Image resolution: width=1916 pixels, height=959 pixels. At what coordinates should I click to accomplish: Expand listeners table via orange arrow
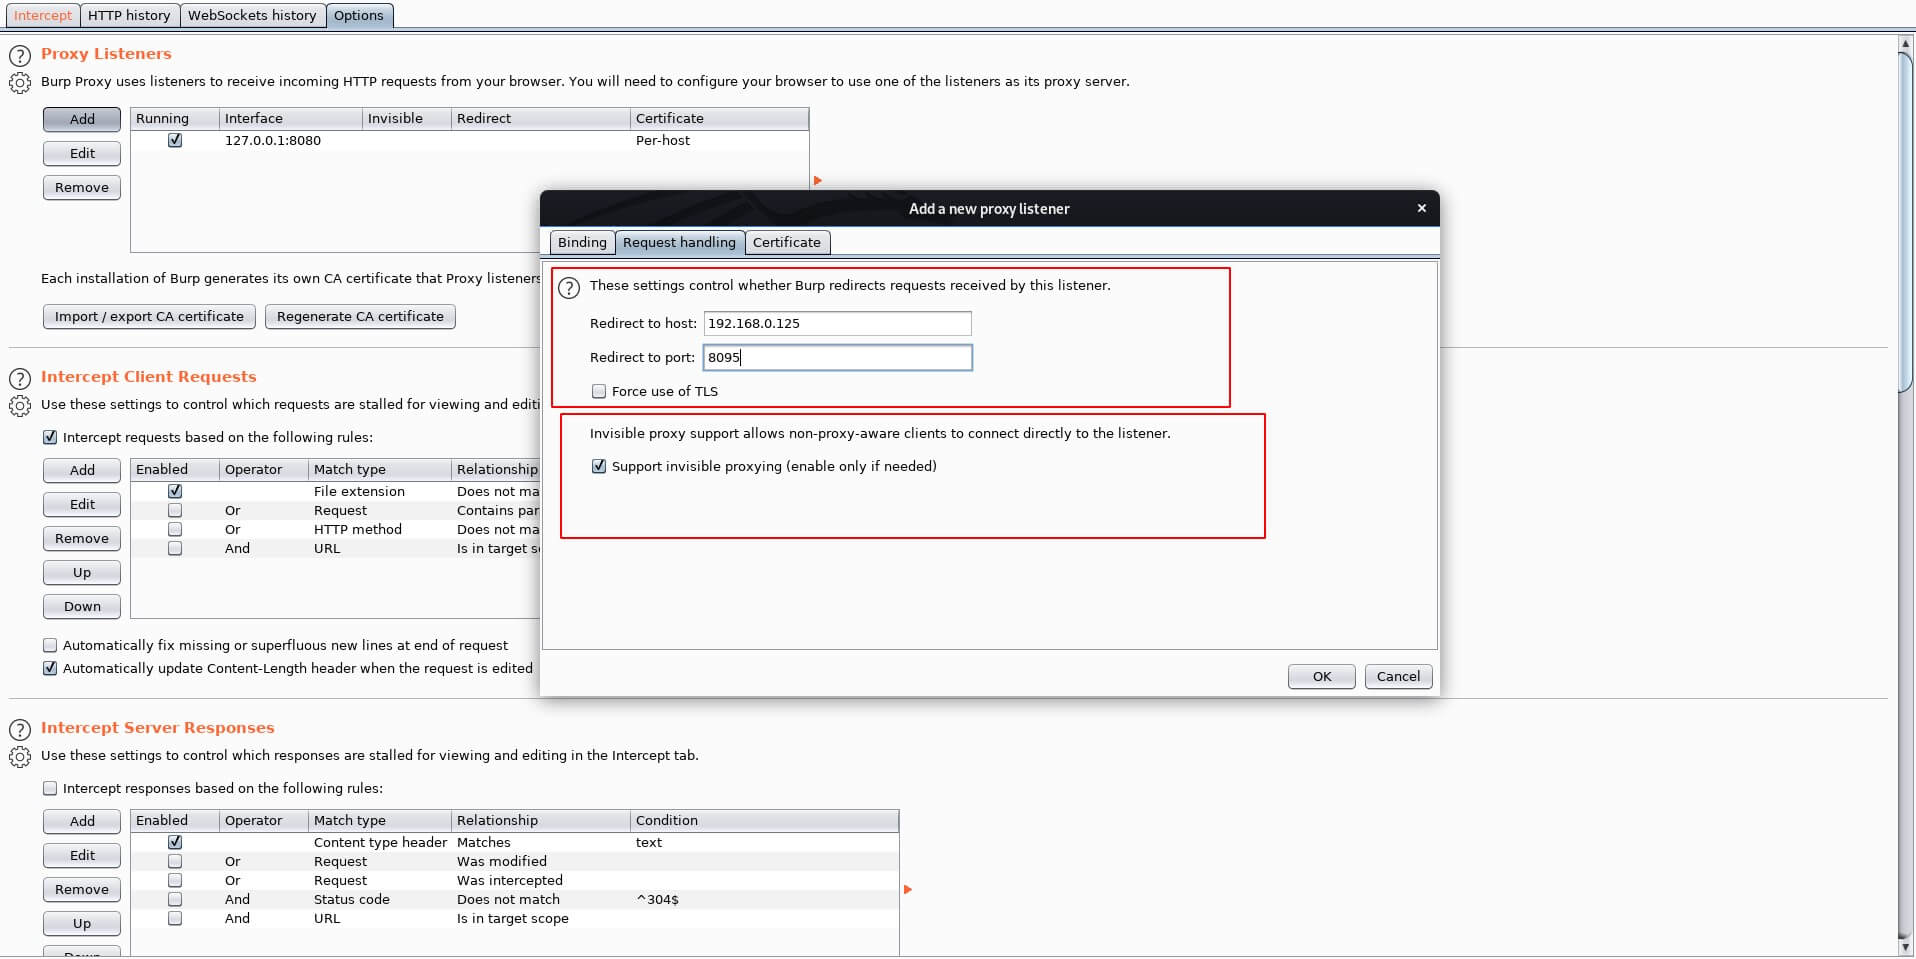(818, 181)
